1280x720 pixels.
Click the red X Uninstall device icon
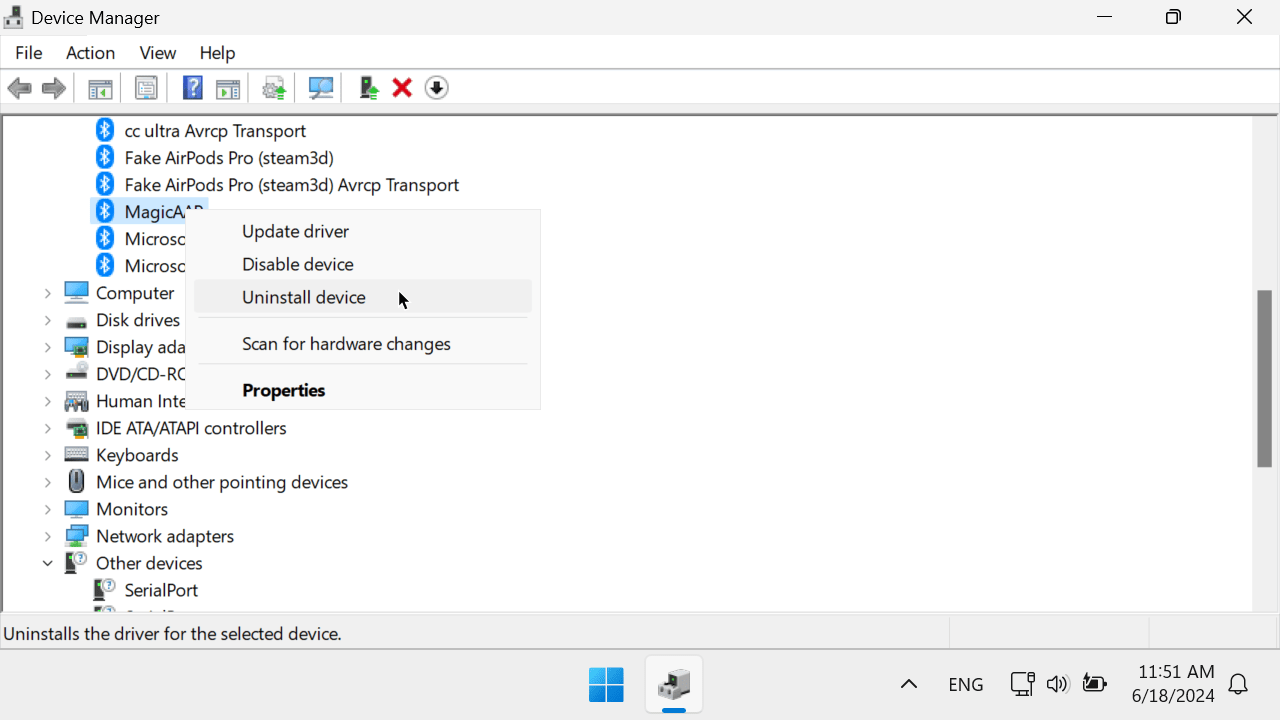point(402,88)
